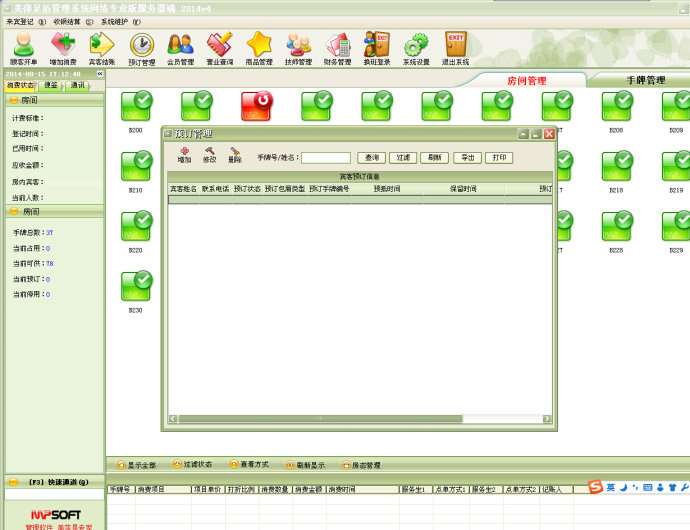The height and width of the screenshot is (530, 690).
Task: Click 保留时间 column header
Action: [x=463, y=189]
